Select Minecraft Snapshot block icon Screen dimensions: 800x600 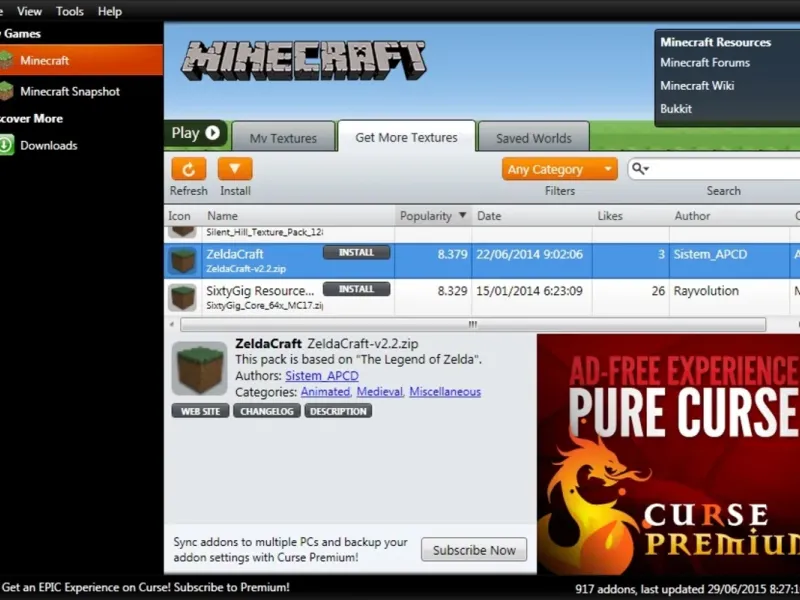coord(6,91)
